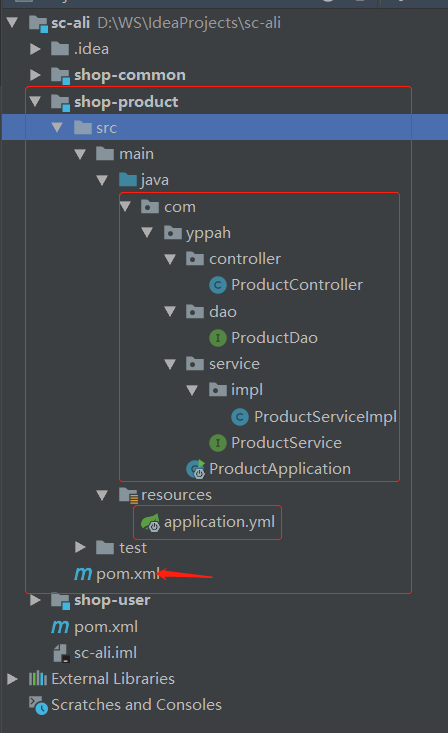Click the shop-user module folder icon
Viewport: 448px width, 733px height.
tap(60, 601)
